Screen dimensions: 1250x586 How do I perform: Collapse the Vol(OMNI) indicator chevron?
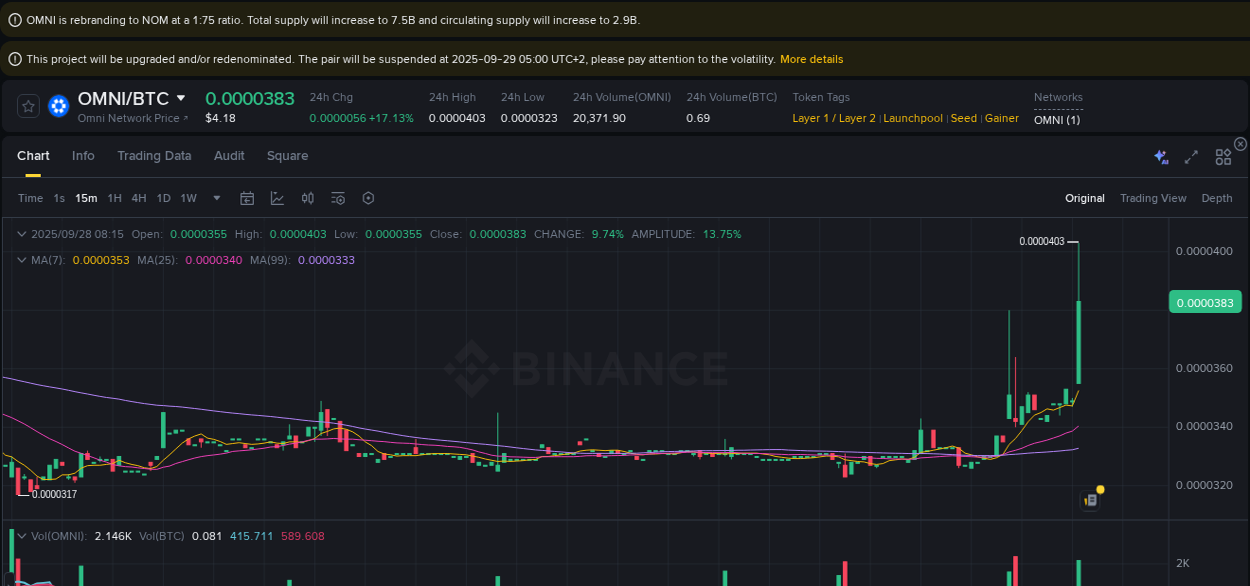pyautogui.click(x=21, y=536)
